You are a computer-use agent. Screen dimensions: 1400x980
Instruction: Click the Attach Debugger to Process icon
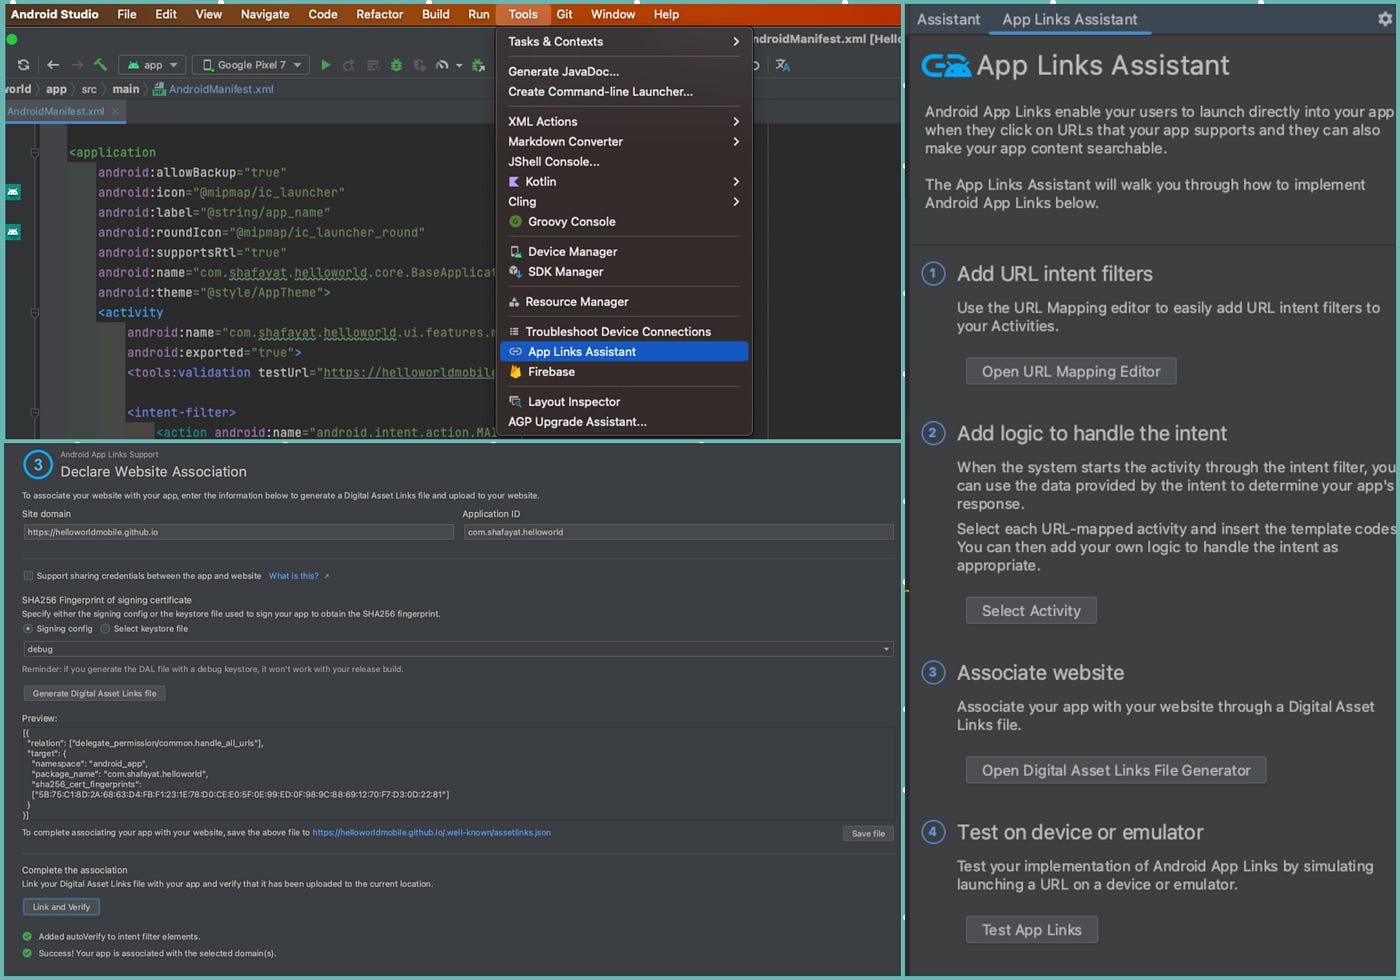(x=478, y=65)
